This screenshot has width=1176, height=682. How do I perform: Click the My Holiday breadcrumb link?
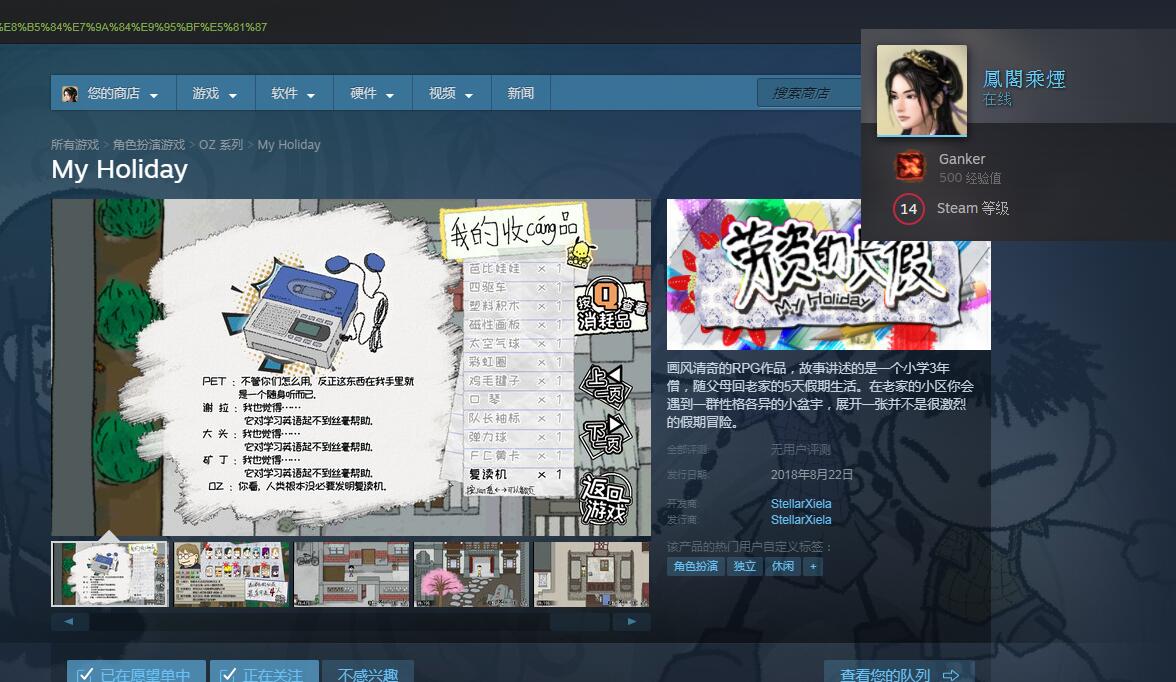tap(289, 145)
